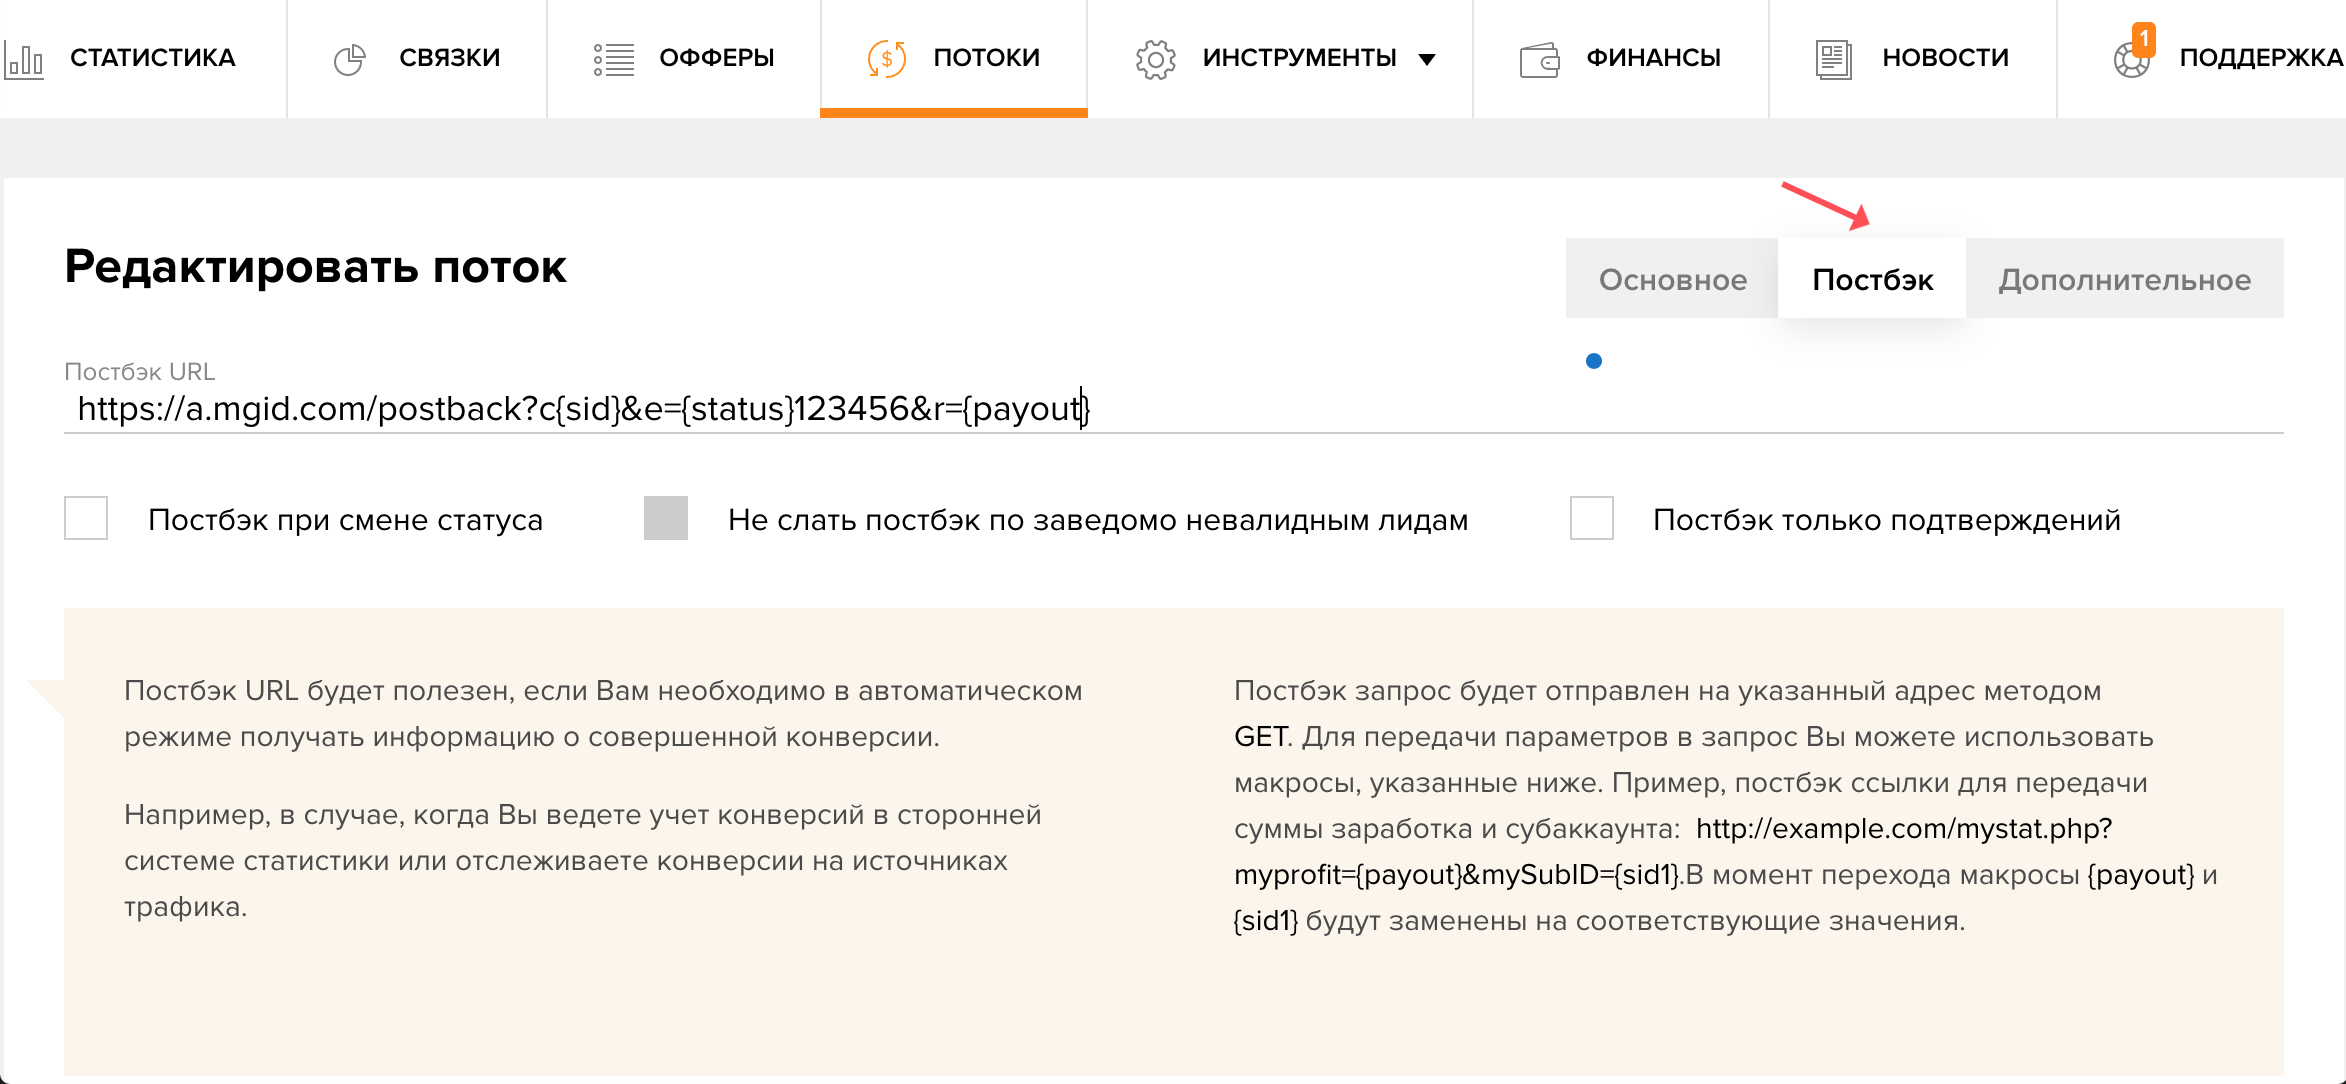Click the bar chart Statistics icon

pyautogui.click(x=24, y=60)
